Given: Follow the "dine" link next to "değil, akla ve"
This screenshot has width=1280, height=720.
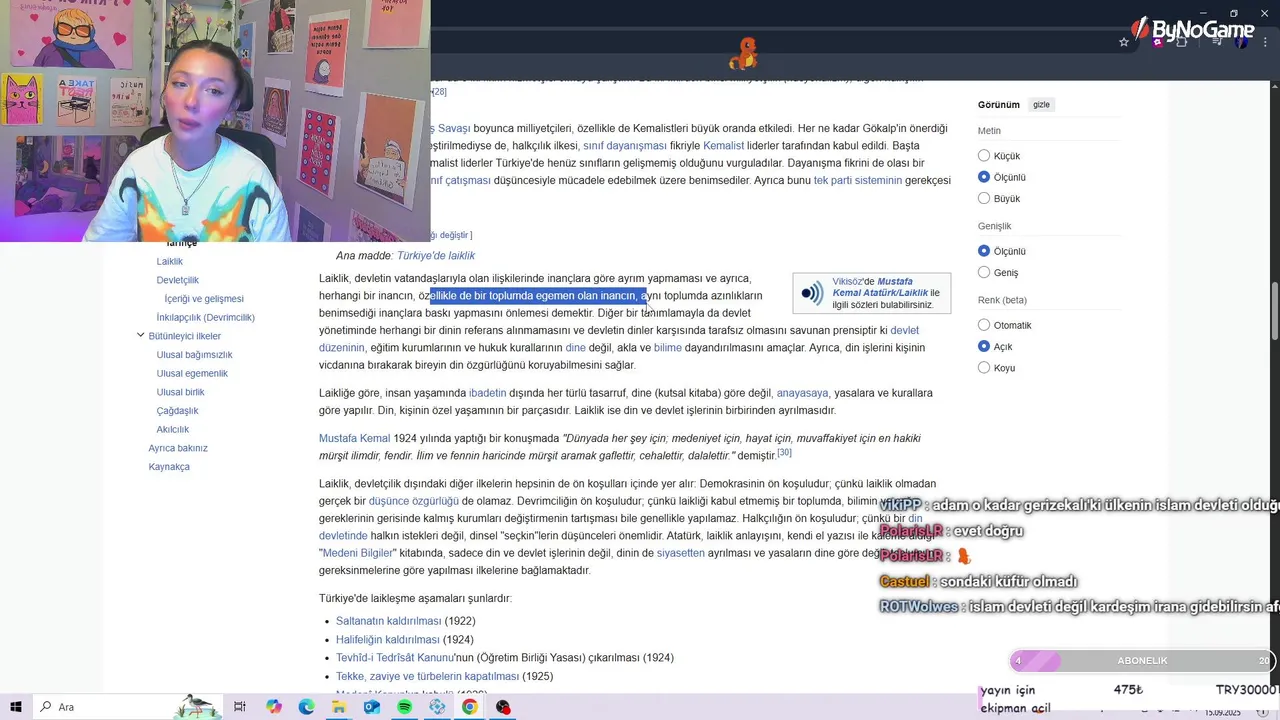Looking at the screenshot, I should 576,348.
